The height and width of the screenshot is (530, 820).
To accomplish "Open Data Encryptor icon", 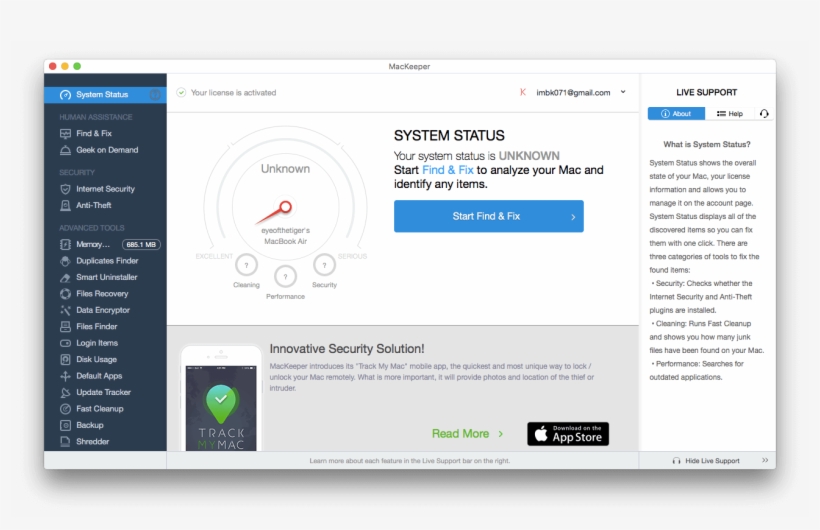I will click(x=65, y=310).
